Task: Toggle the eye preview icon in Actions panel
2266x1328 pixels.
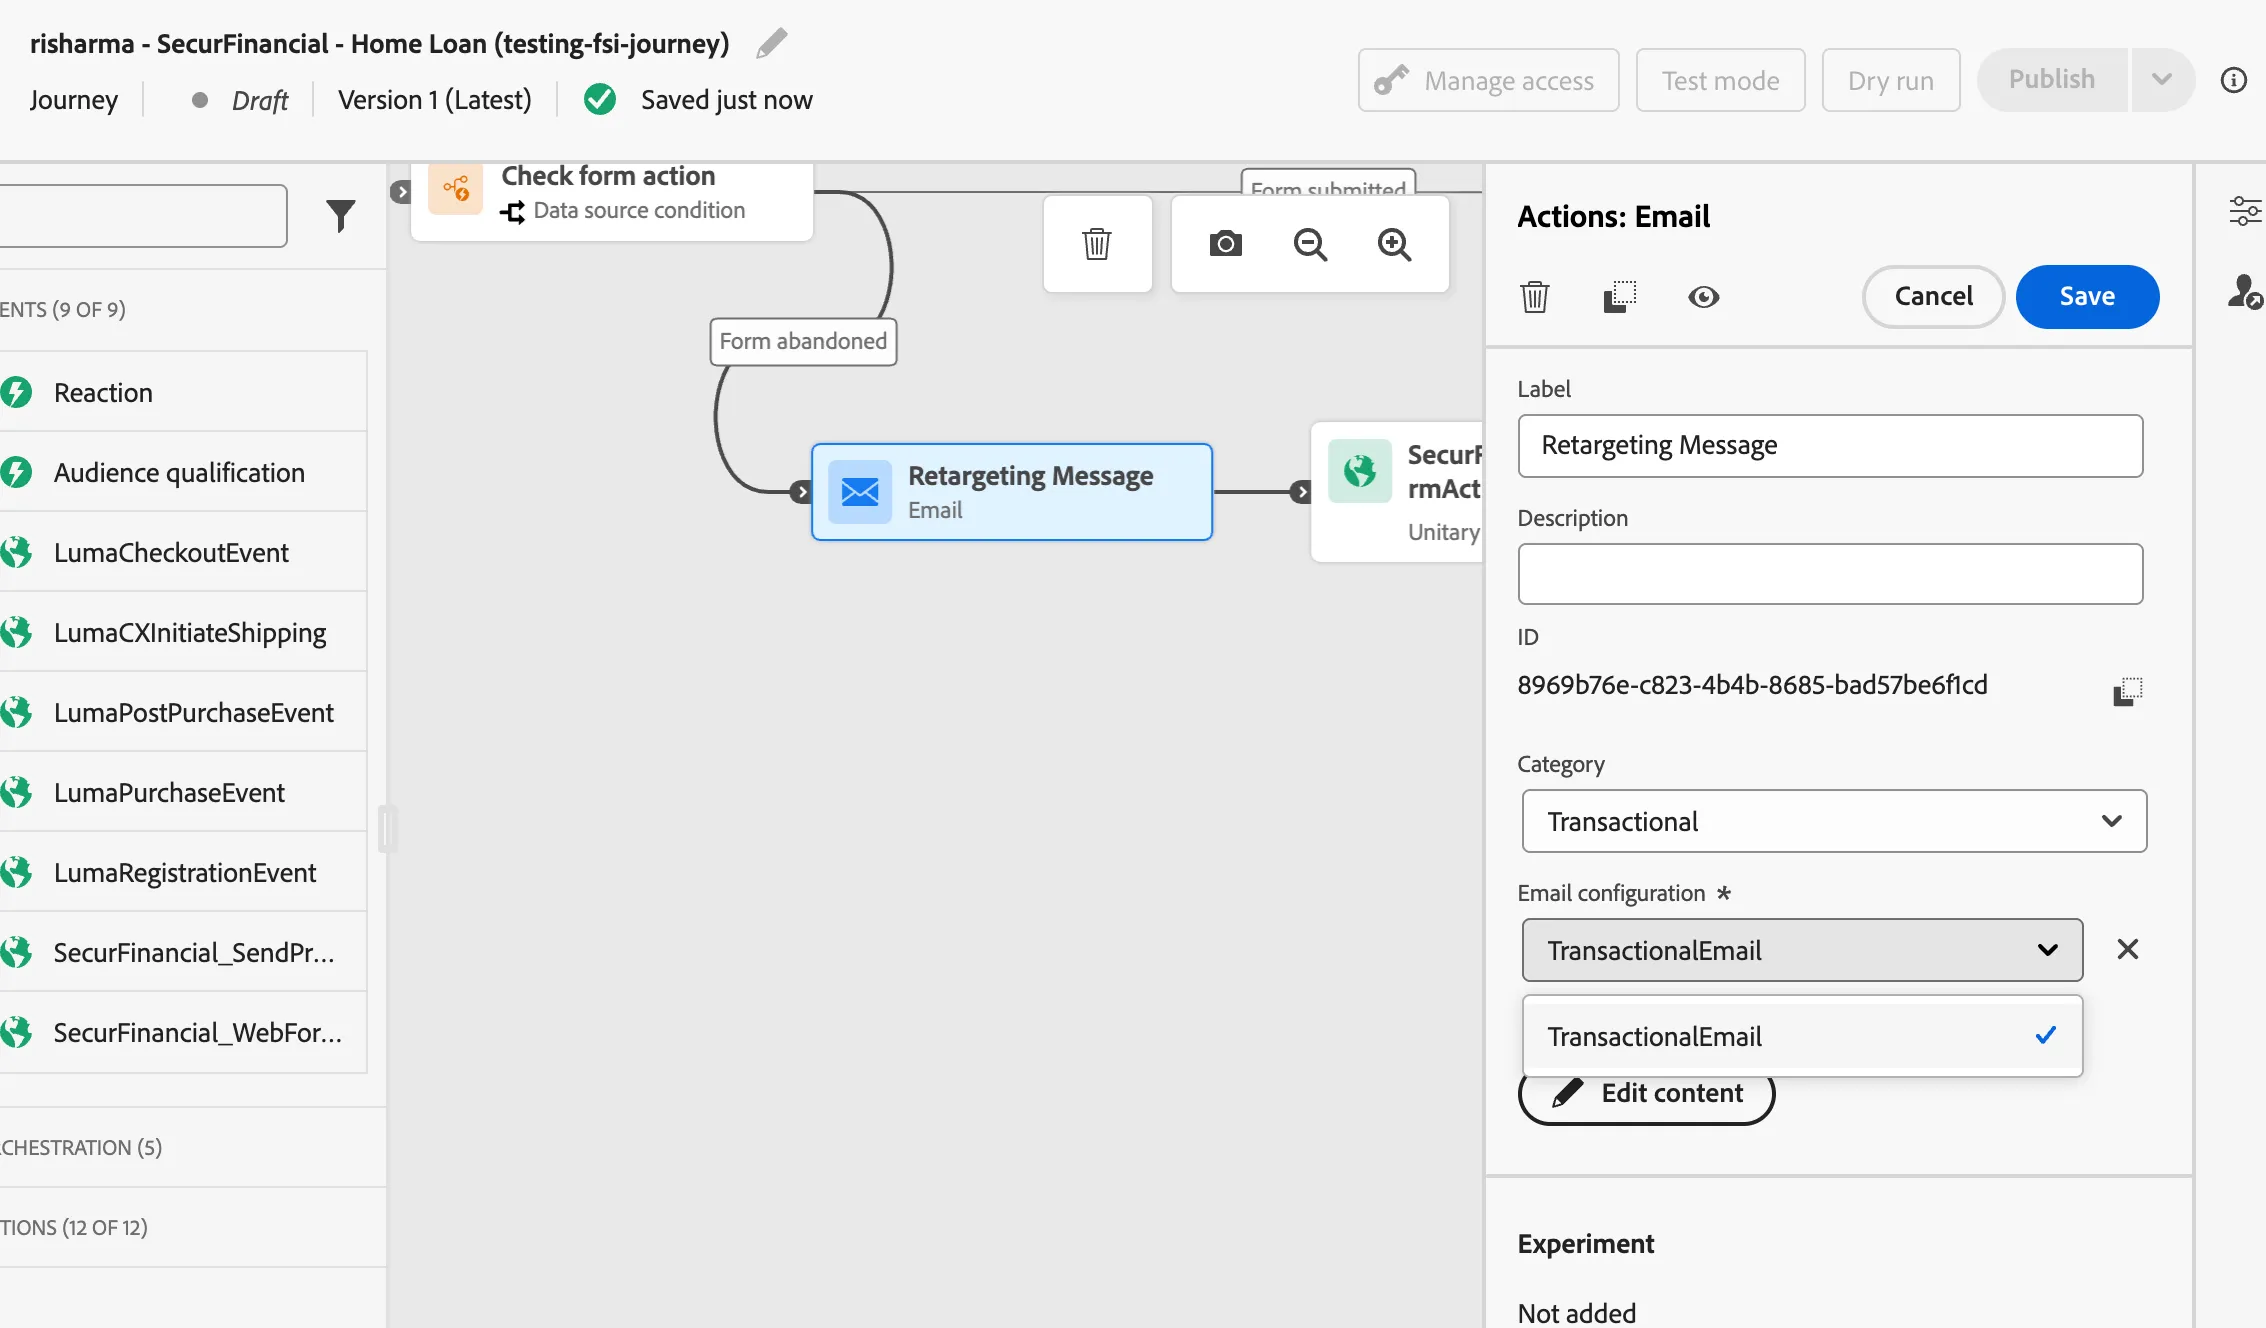Action: [1703, 297]
